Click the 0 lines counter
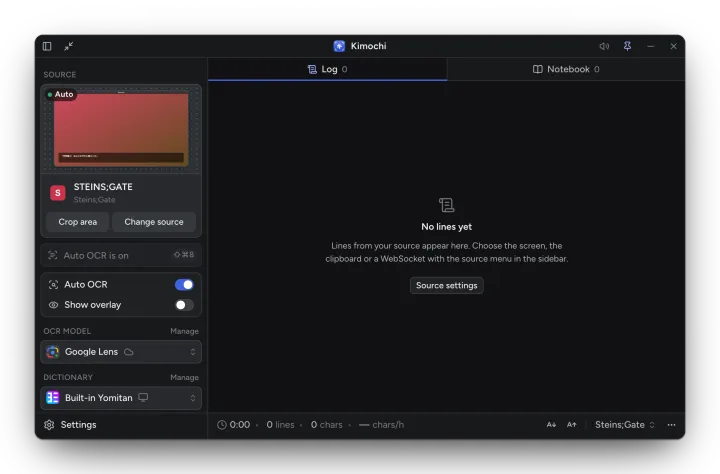 coord(280,425)
